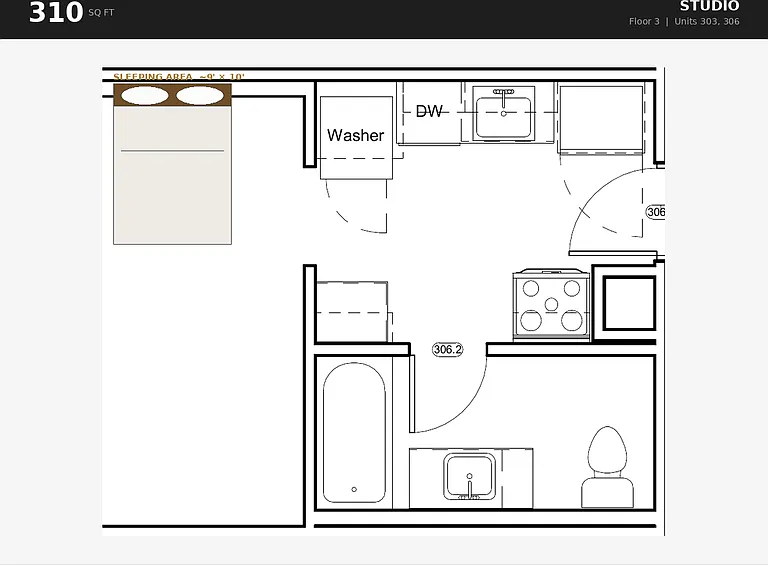Click the Sleeping Area dimension label
Screen dimensions: 768x576
[179, 76]
